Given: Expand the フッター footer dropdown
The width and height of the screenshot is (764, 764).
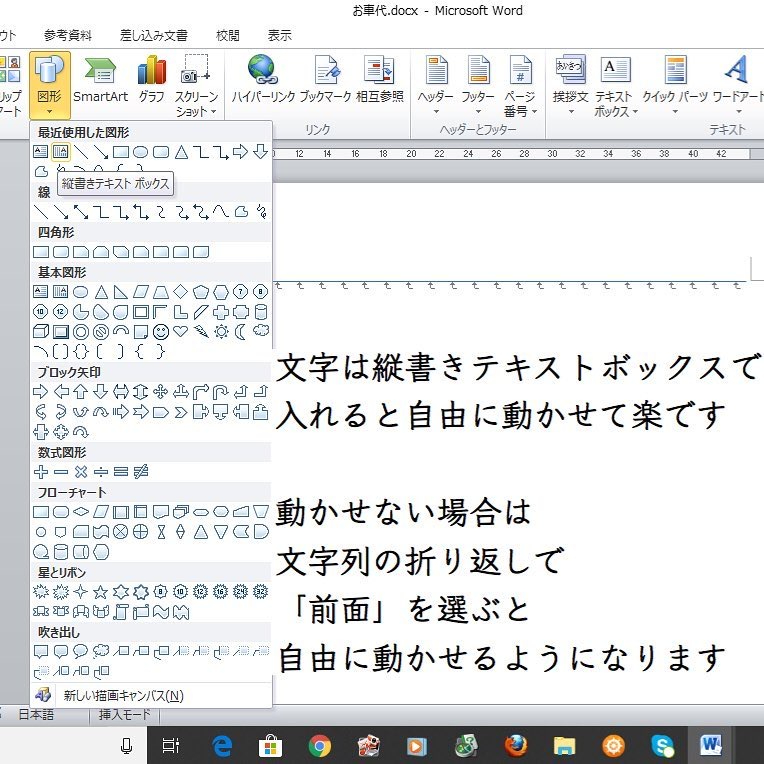Looking at the screenshot, I should 478,85.
